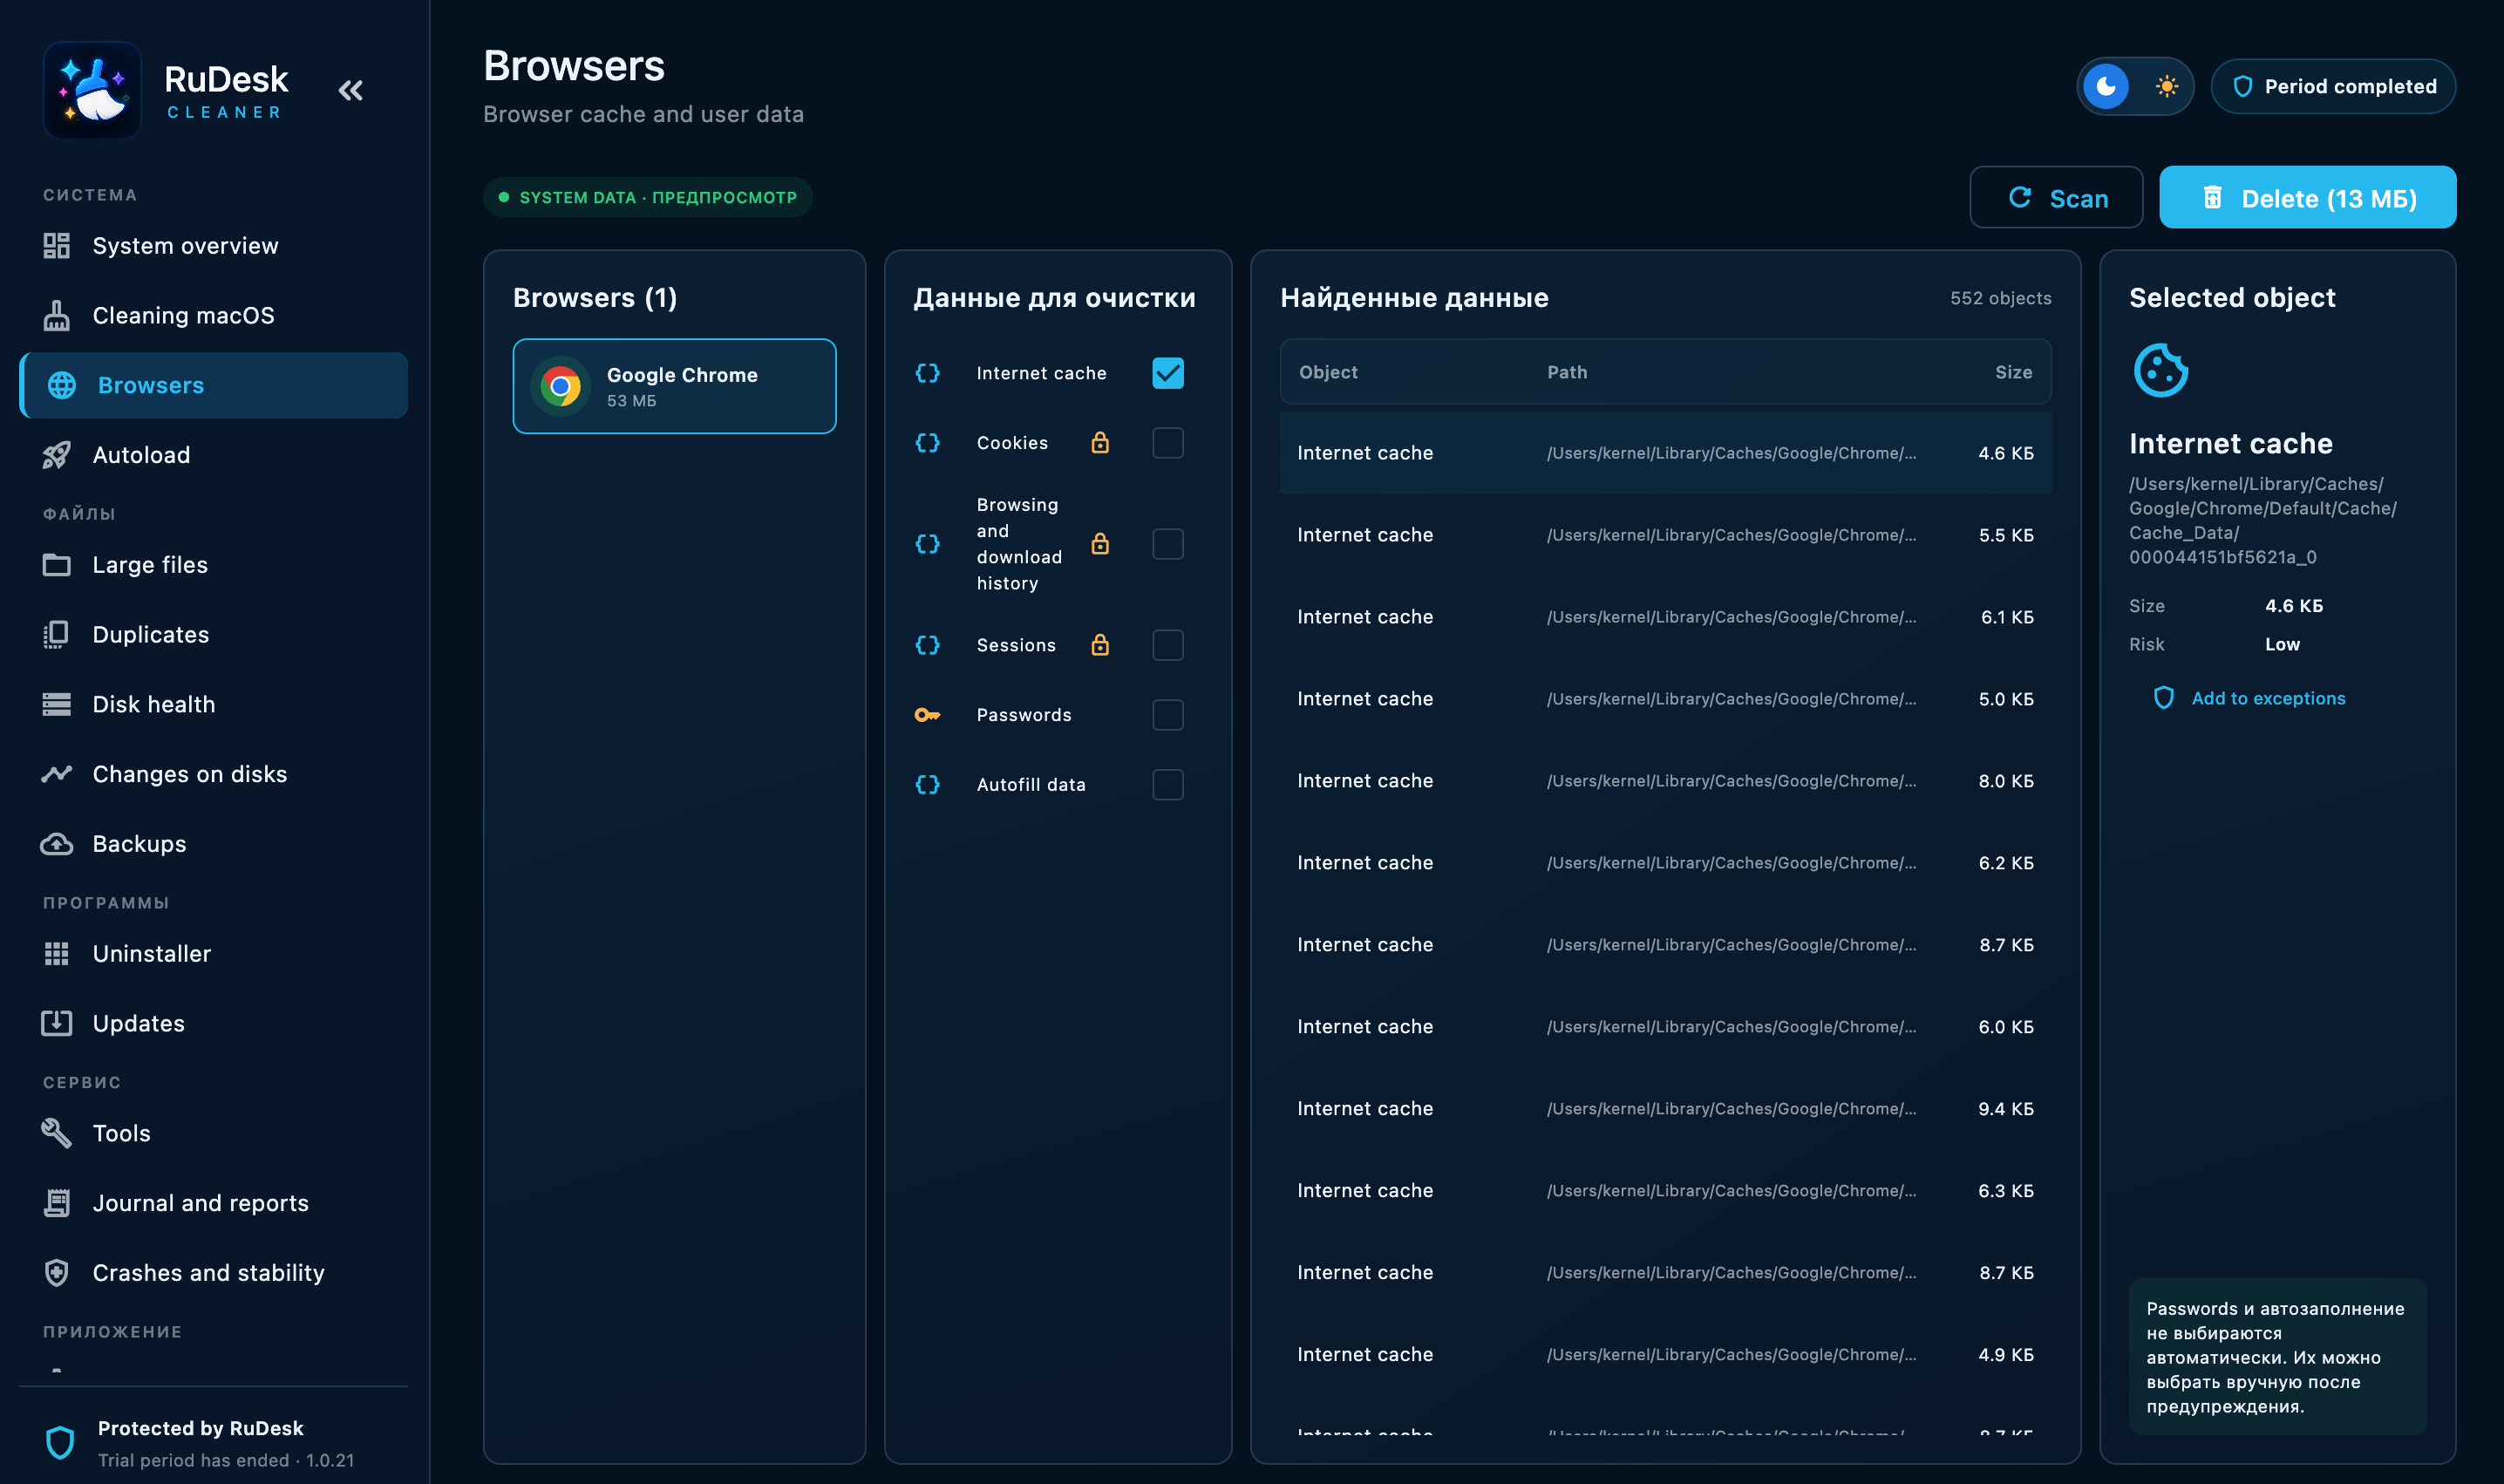Click the Journal and reports icon
This screenshot has height=1484, width=2504.
57,1203
